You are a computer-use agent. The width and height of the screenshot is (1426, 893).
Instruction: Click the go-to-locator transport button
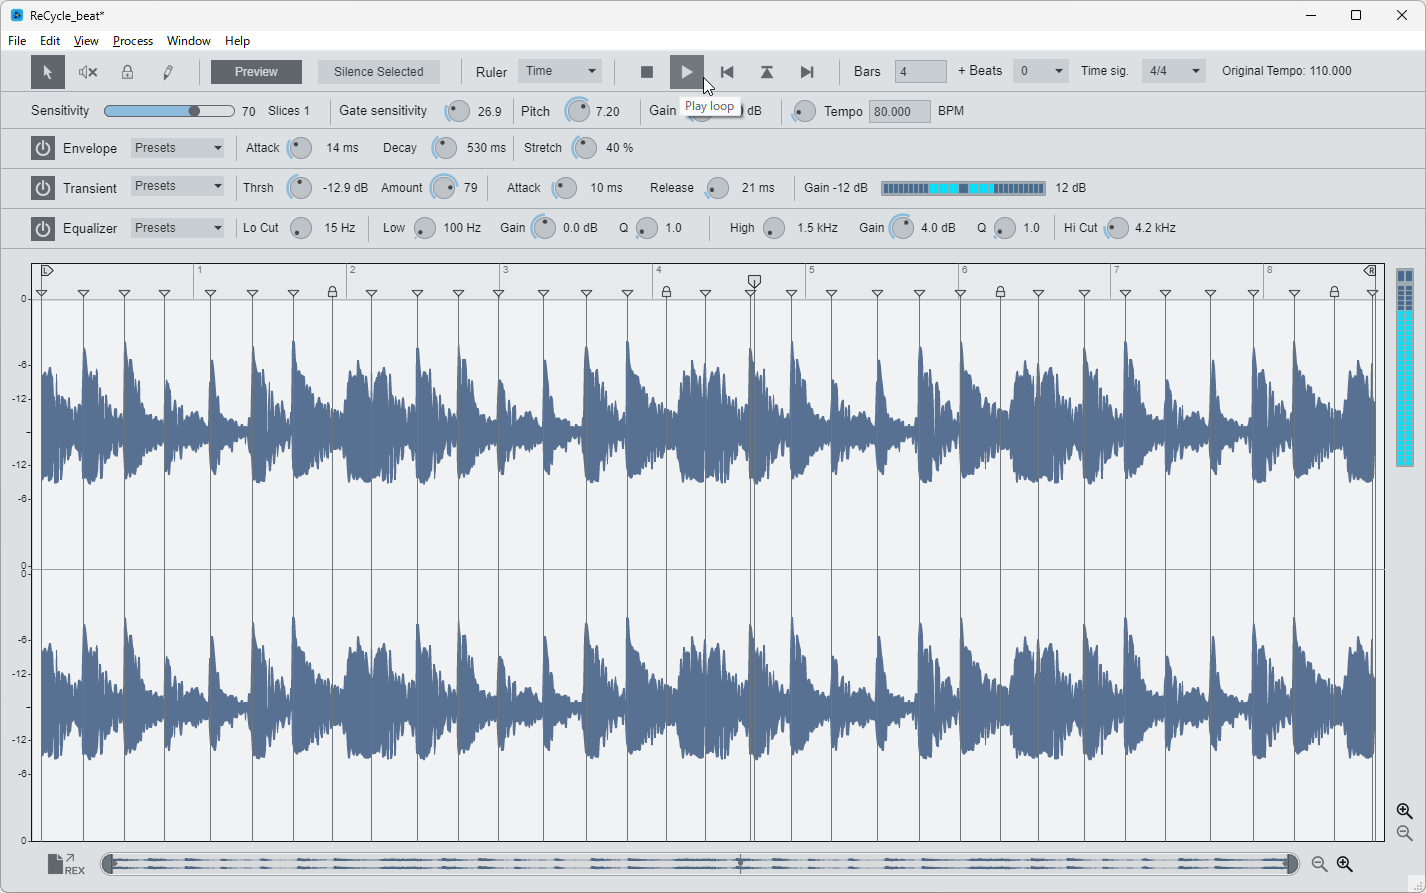coord(767,72)
